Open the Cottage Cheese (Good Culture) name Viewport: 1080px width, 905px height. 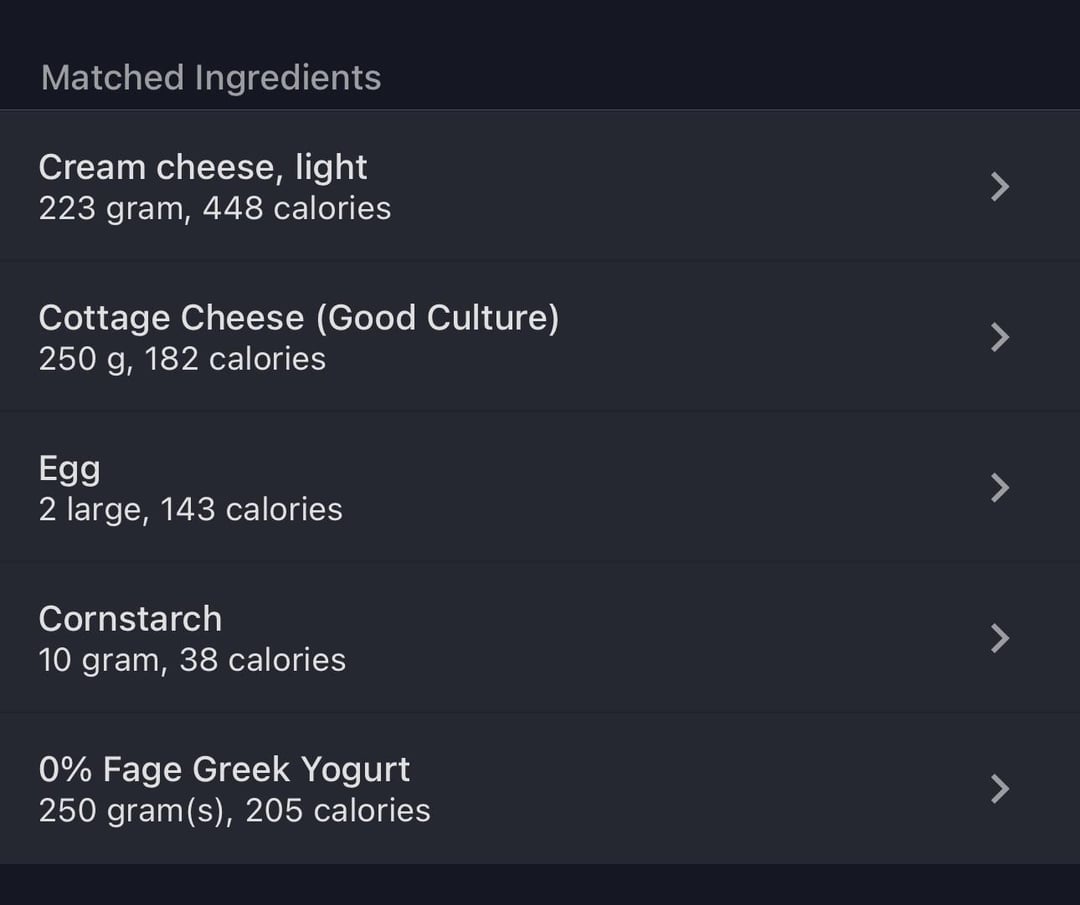299,318
